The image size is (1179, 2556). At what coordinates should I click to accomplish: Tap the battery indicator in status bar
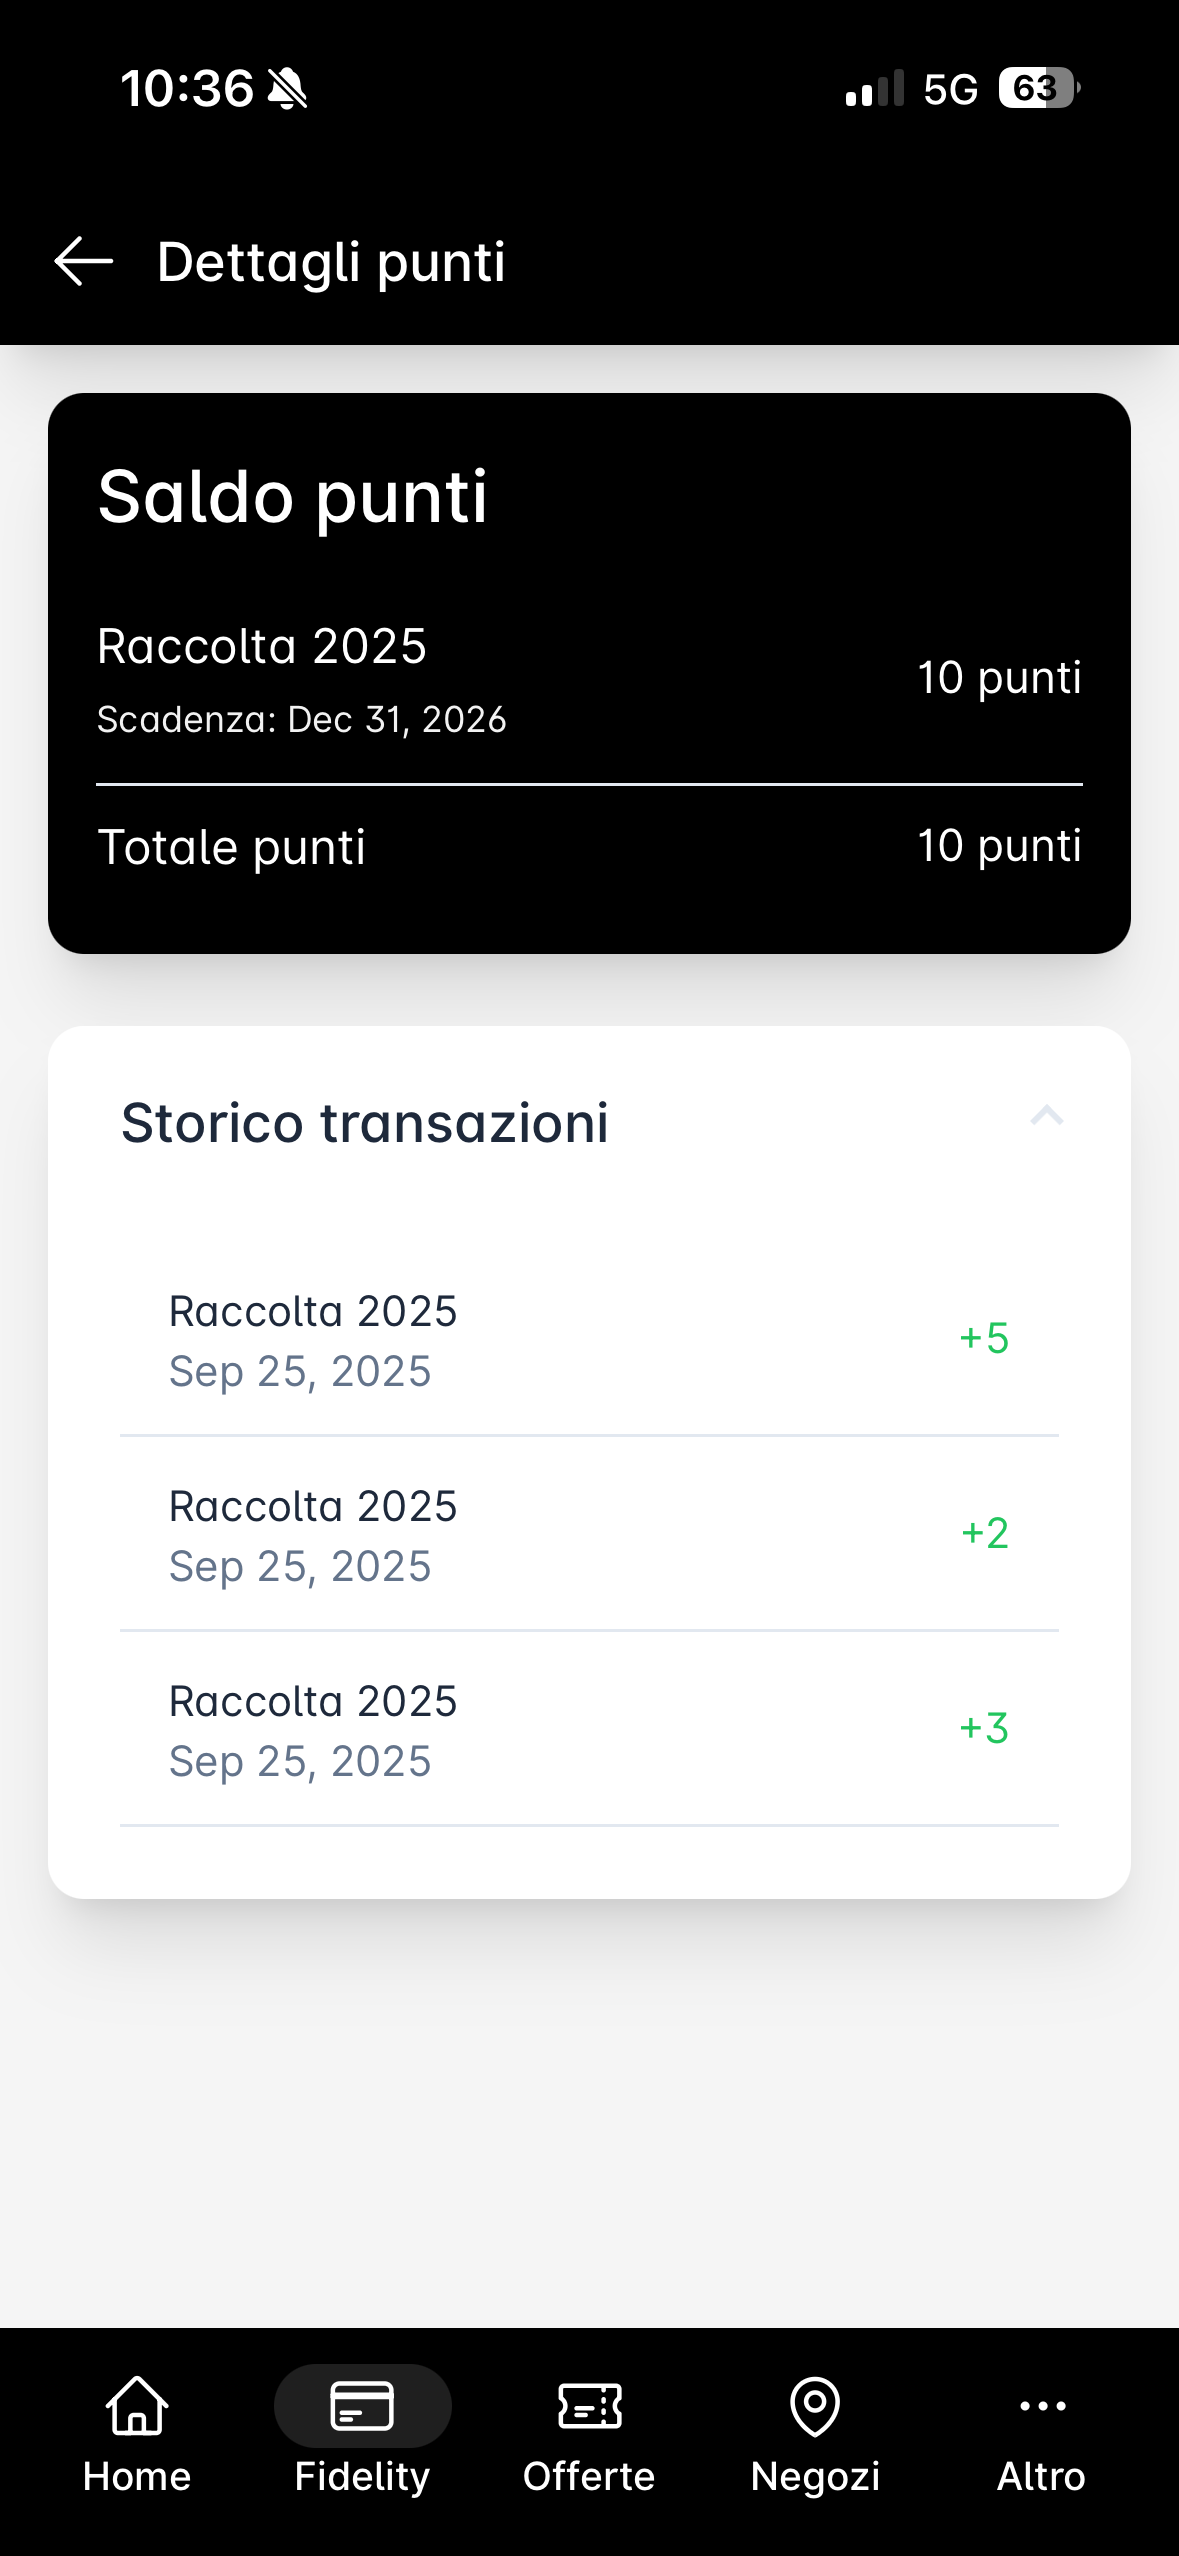pyautogui.click(x=1038, y=89)
